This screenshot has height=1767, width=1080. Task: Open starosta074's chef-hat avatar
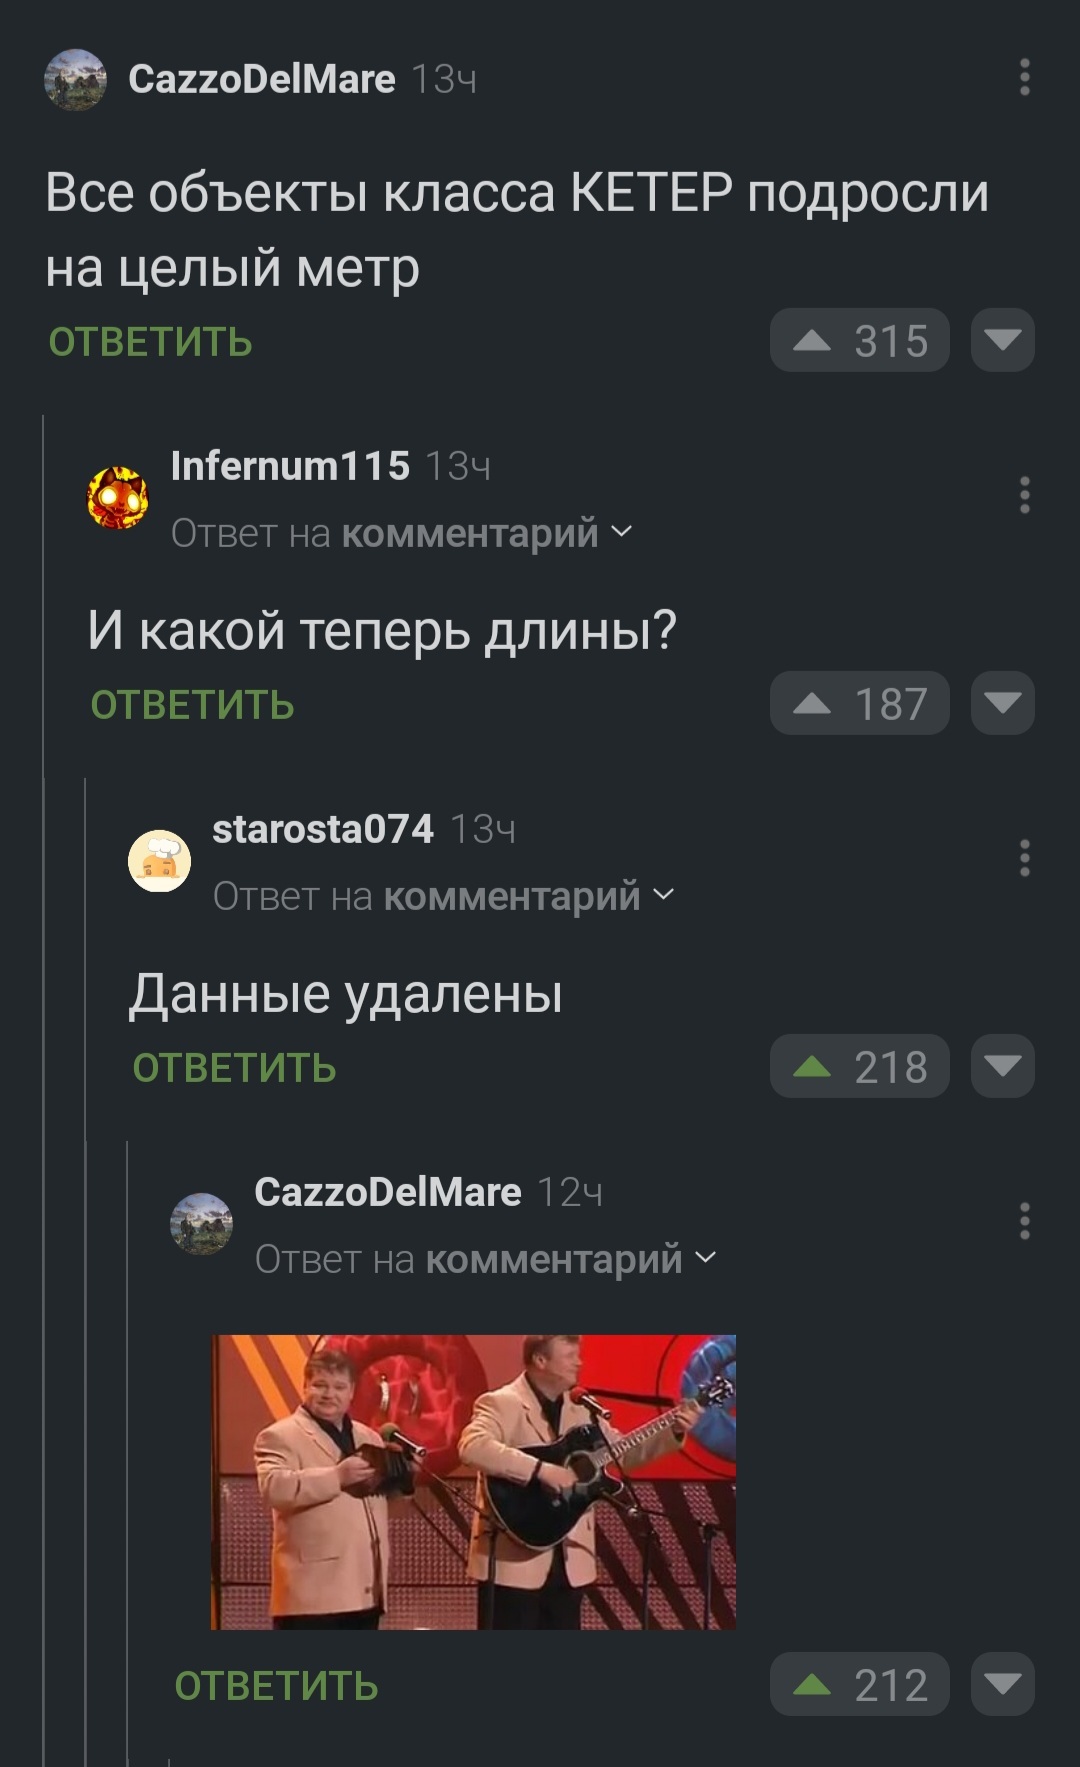click(x=159, y=860)
